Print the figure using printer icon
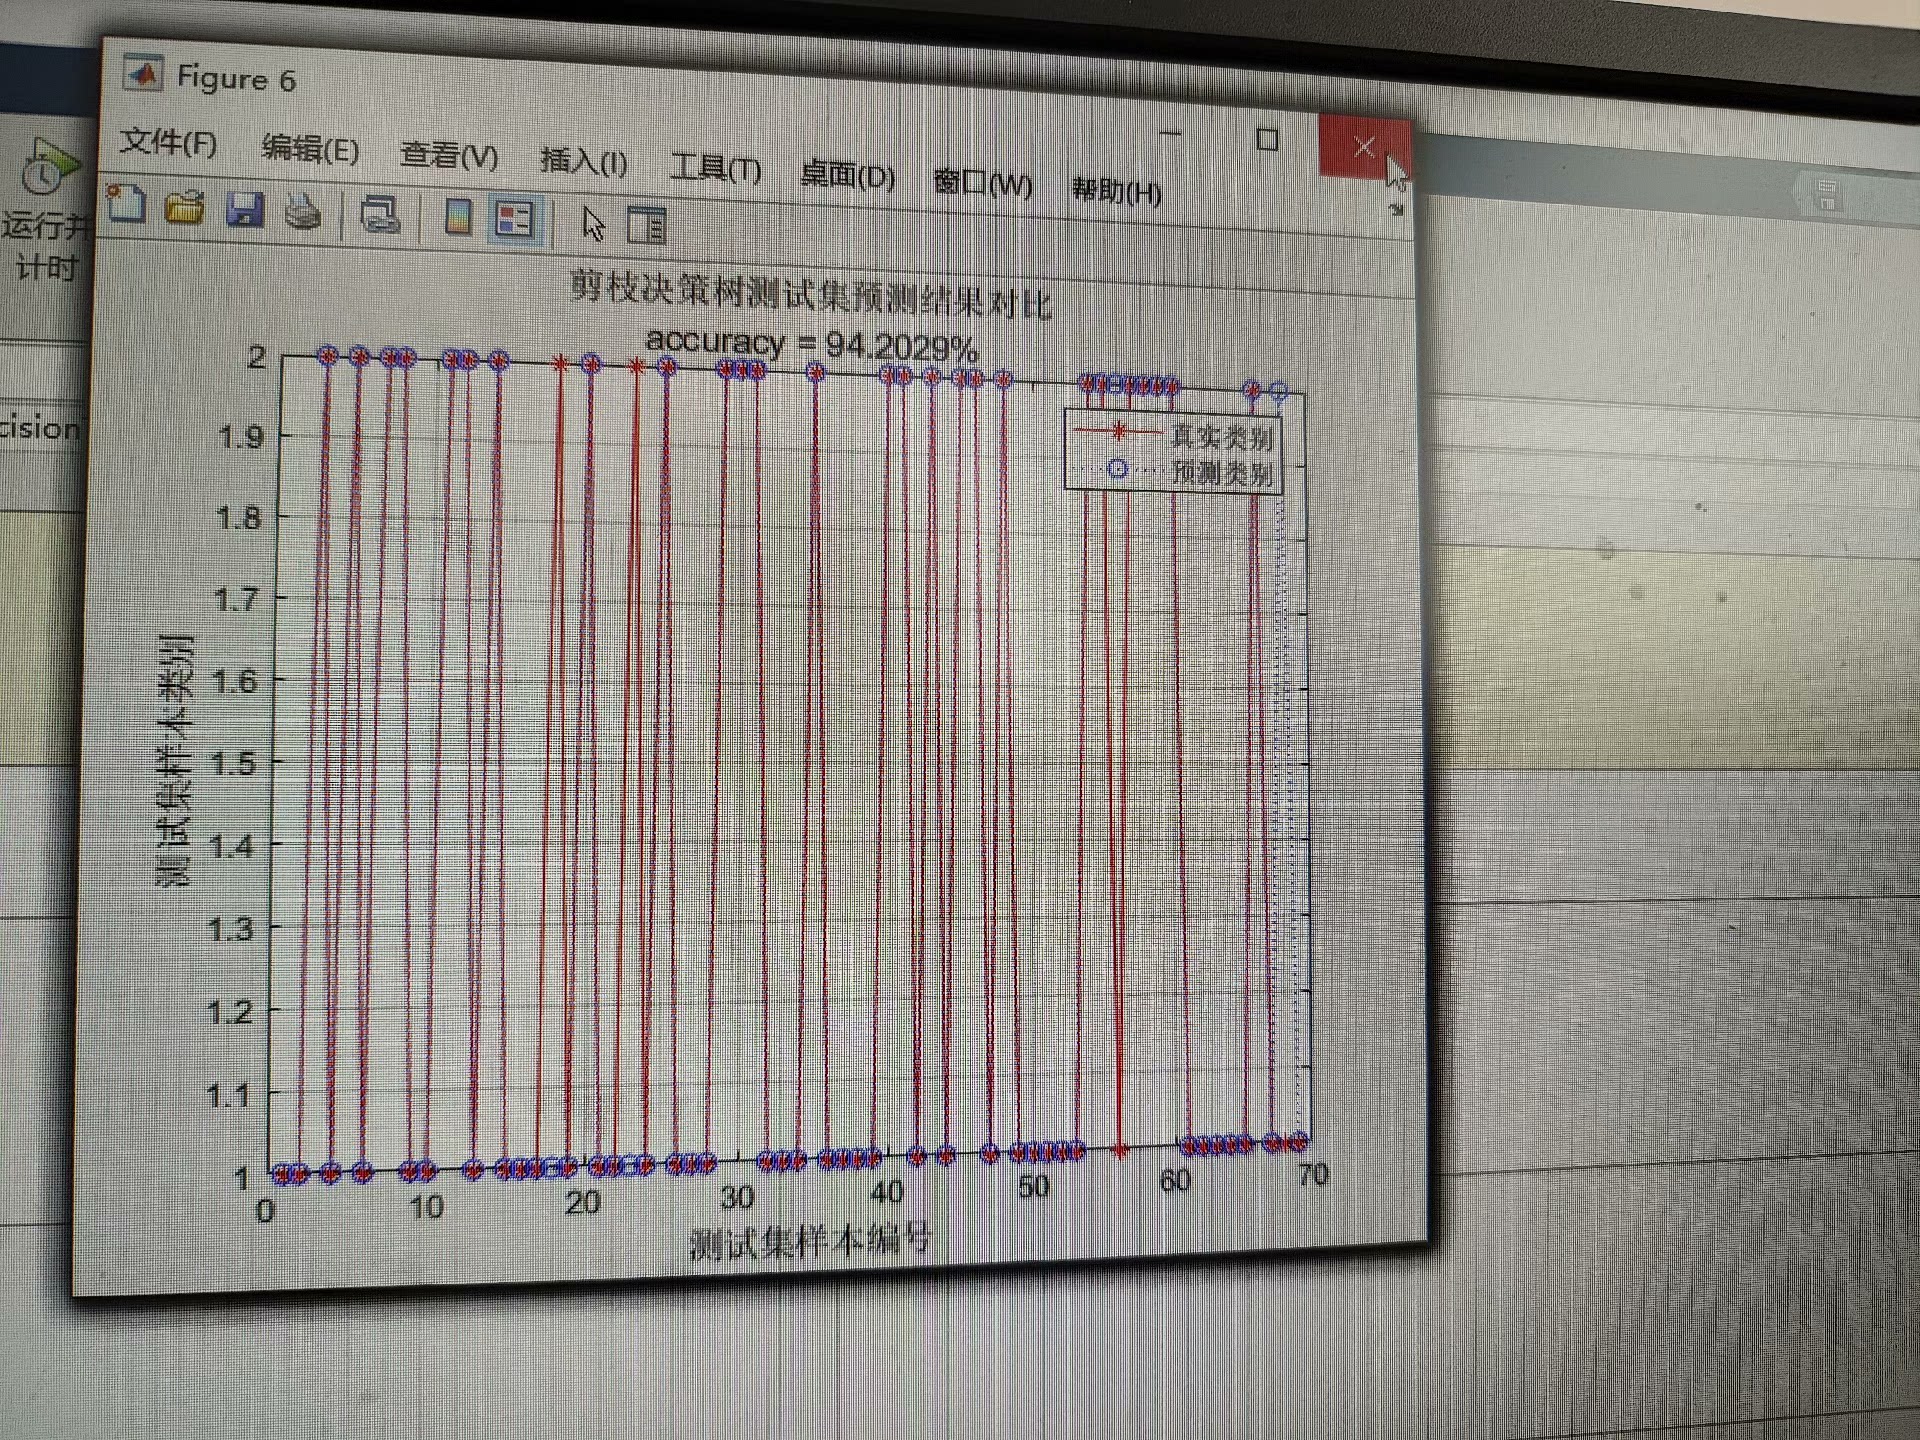The image size is (1920, 1440). 304,212
